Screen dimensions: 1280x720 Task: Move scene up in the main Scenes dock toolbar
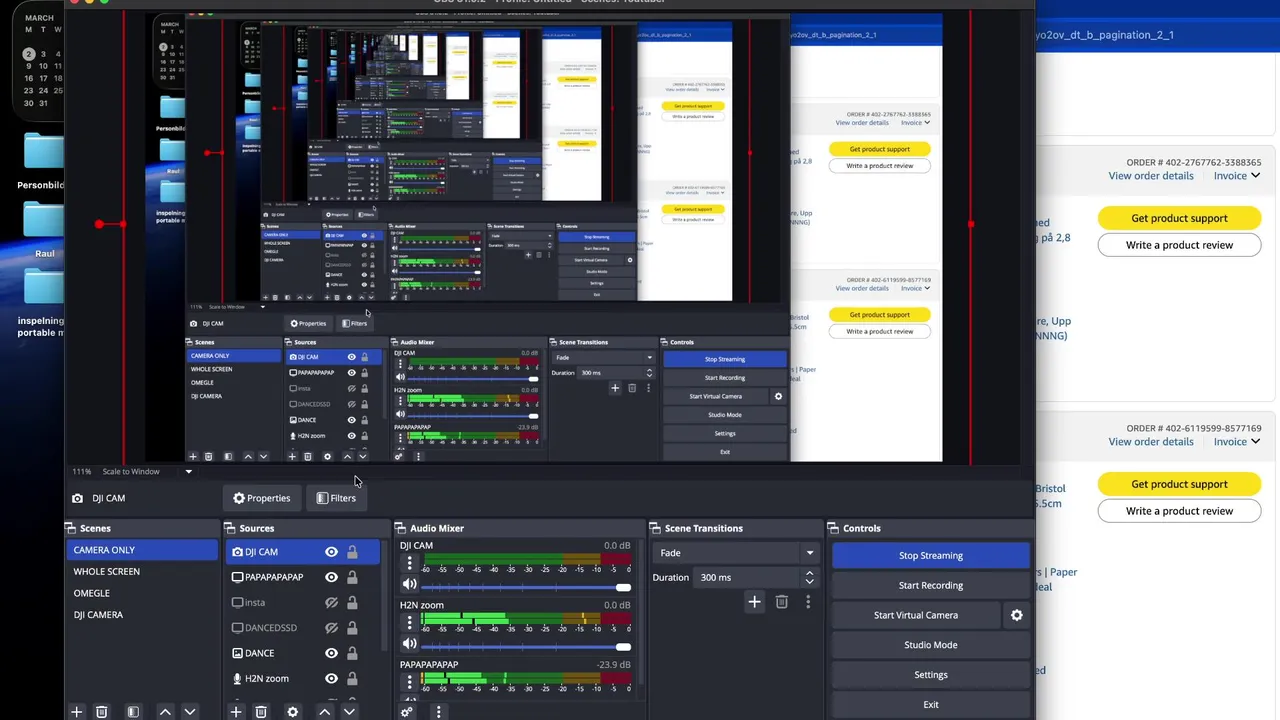click(165, 712)
